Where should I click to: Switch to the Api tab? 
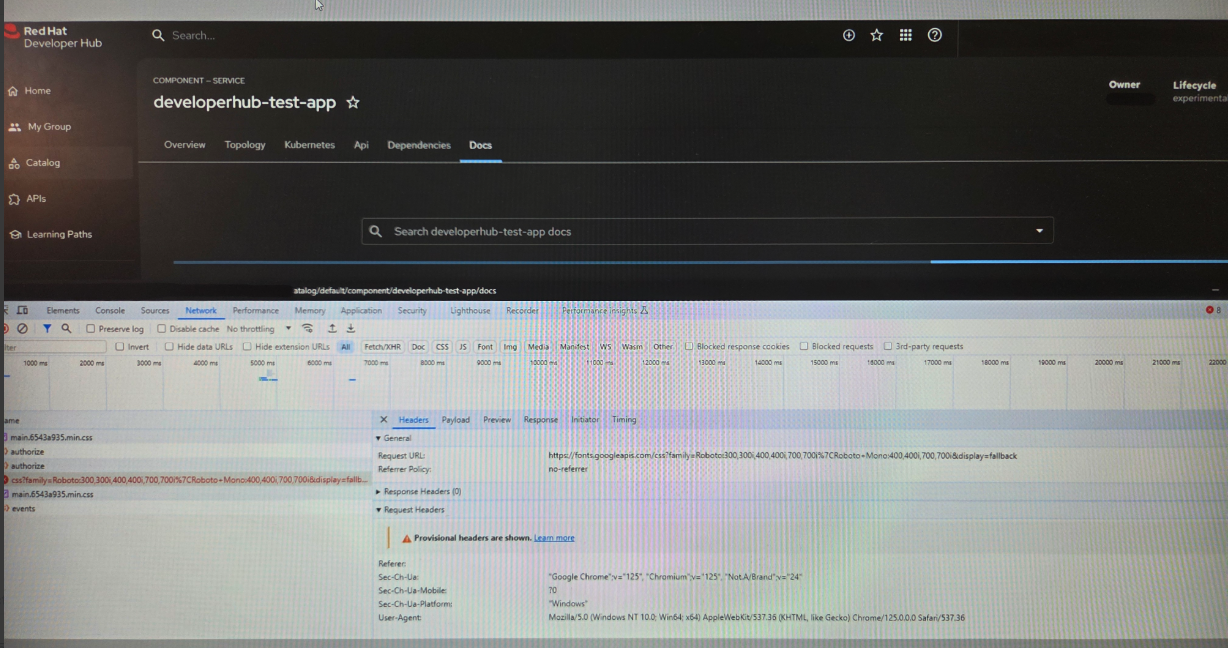point(361,145)
